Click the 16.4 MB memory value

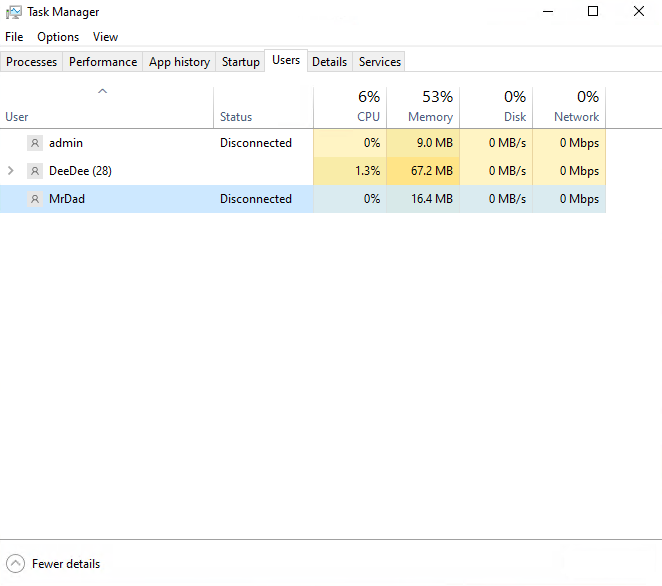(x=432, y=199)
